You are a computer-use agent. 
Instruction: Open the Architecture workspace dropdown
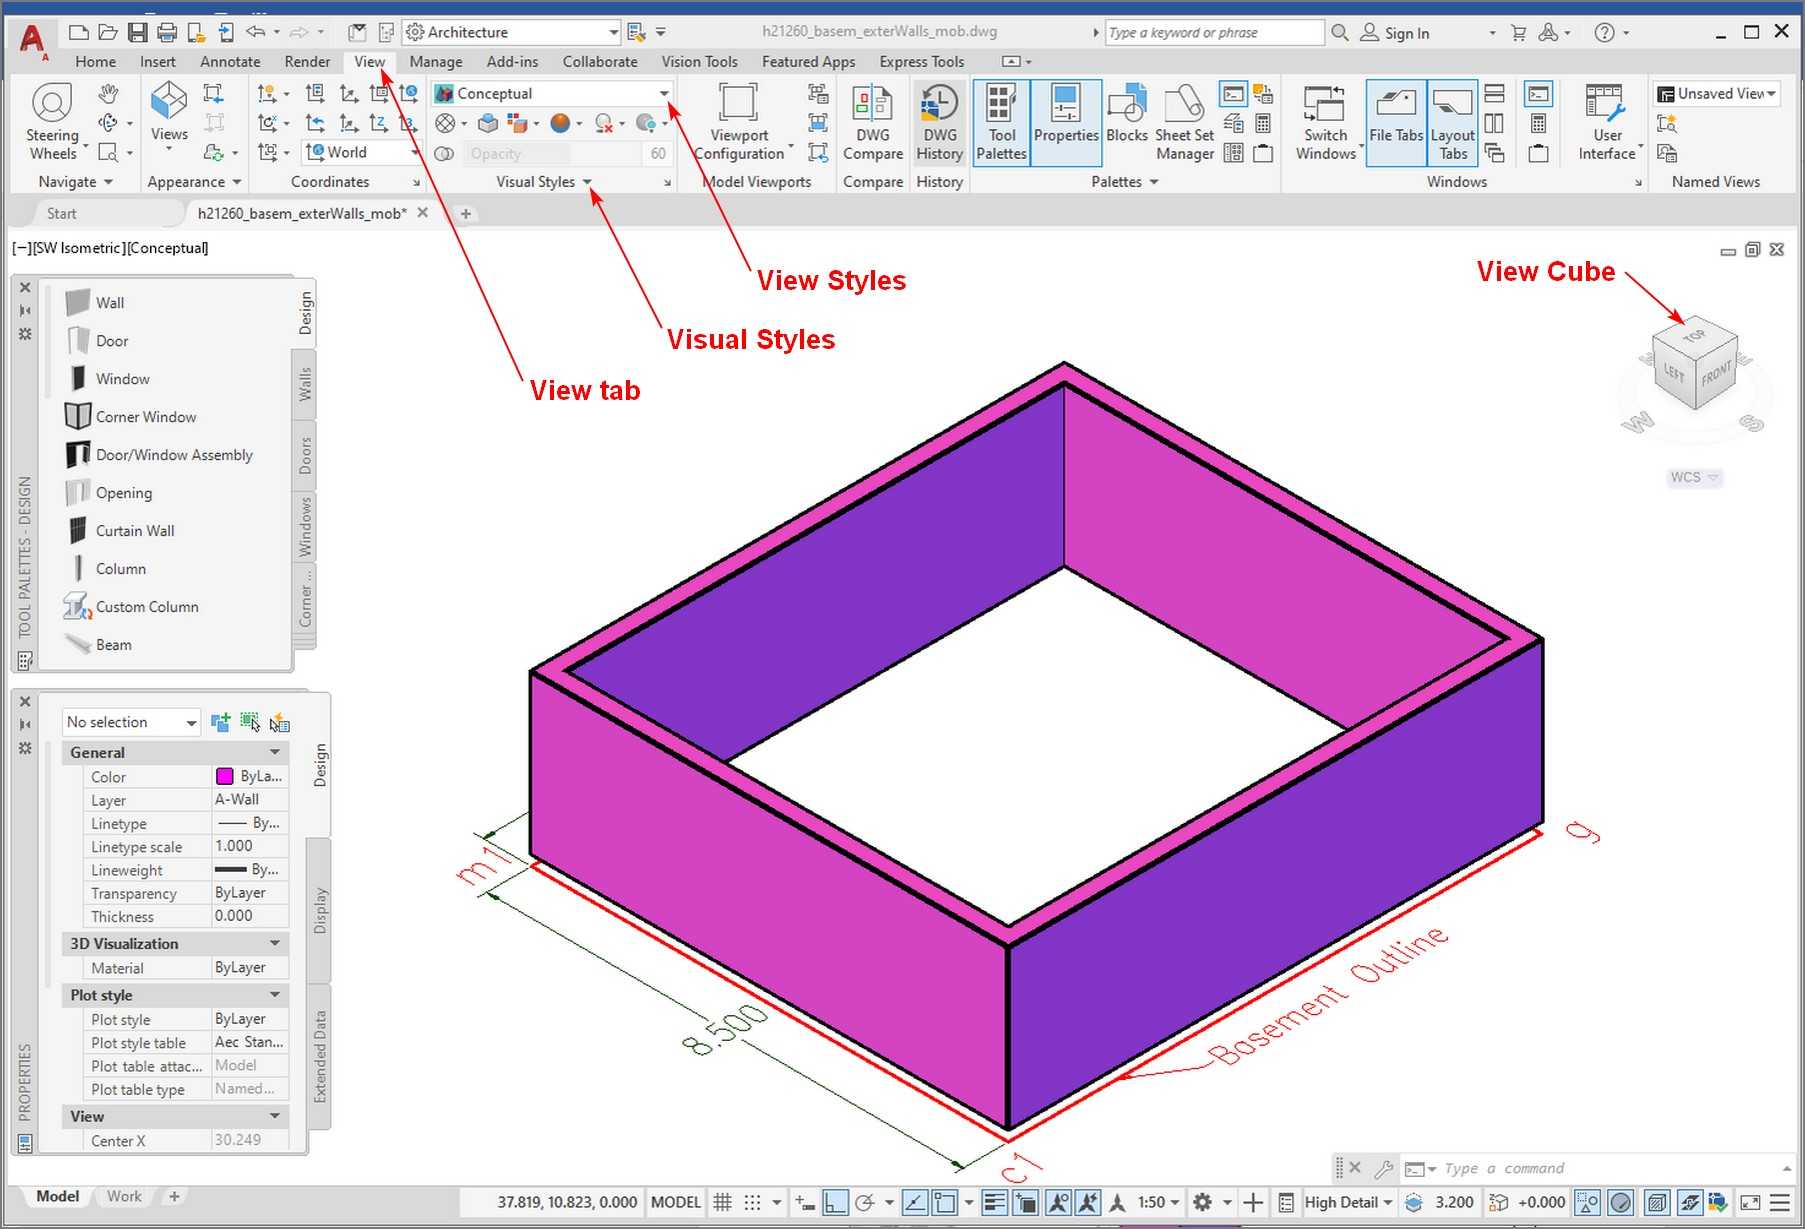point(512,32)
